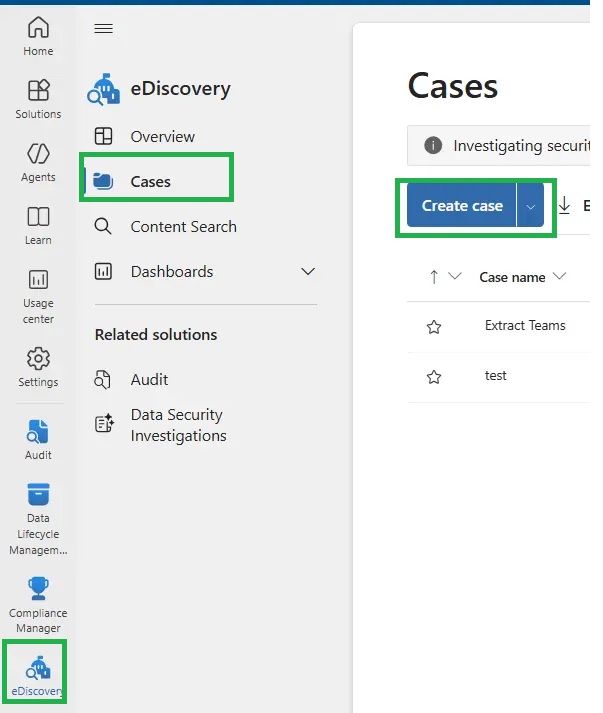
Task: Open the Extract Teams case
Action: pos(525,326)
